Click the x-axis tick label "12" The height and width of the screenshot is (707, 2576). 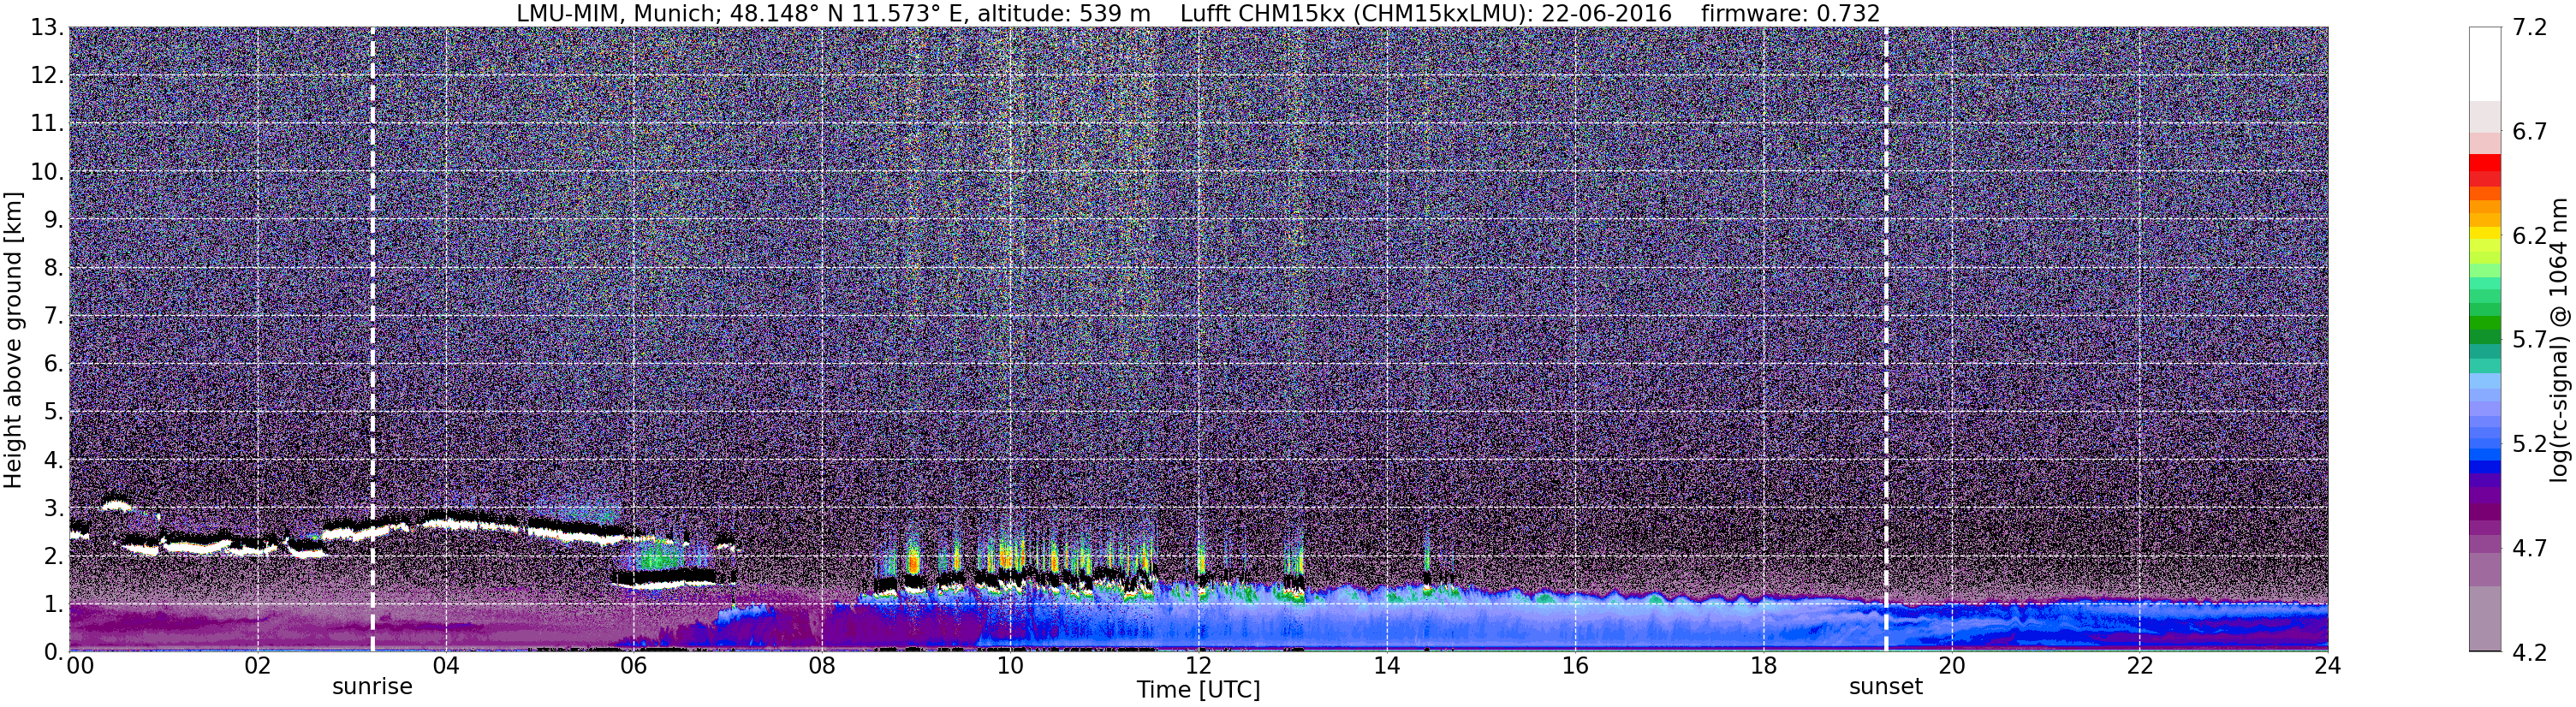(1198, 666)
